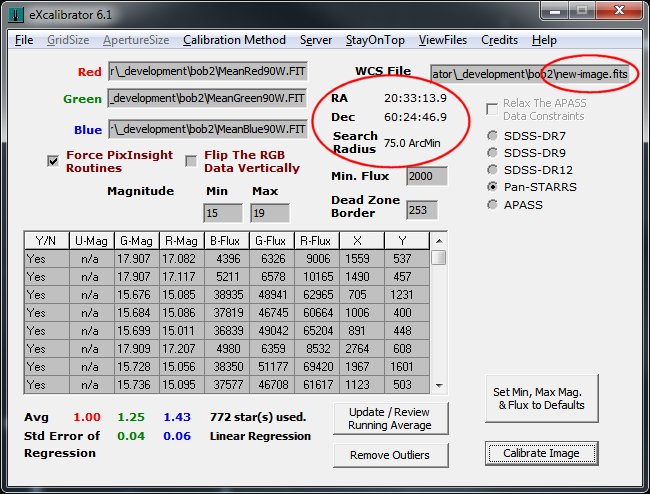
Task: Select the APASS radio button
Action: pyautogui.click(x=492, y=205)
